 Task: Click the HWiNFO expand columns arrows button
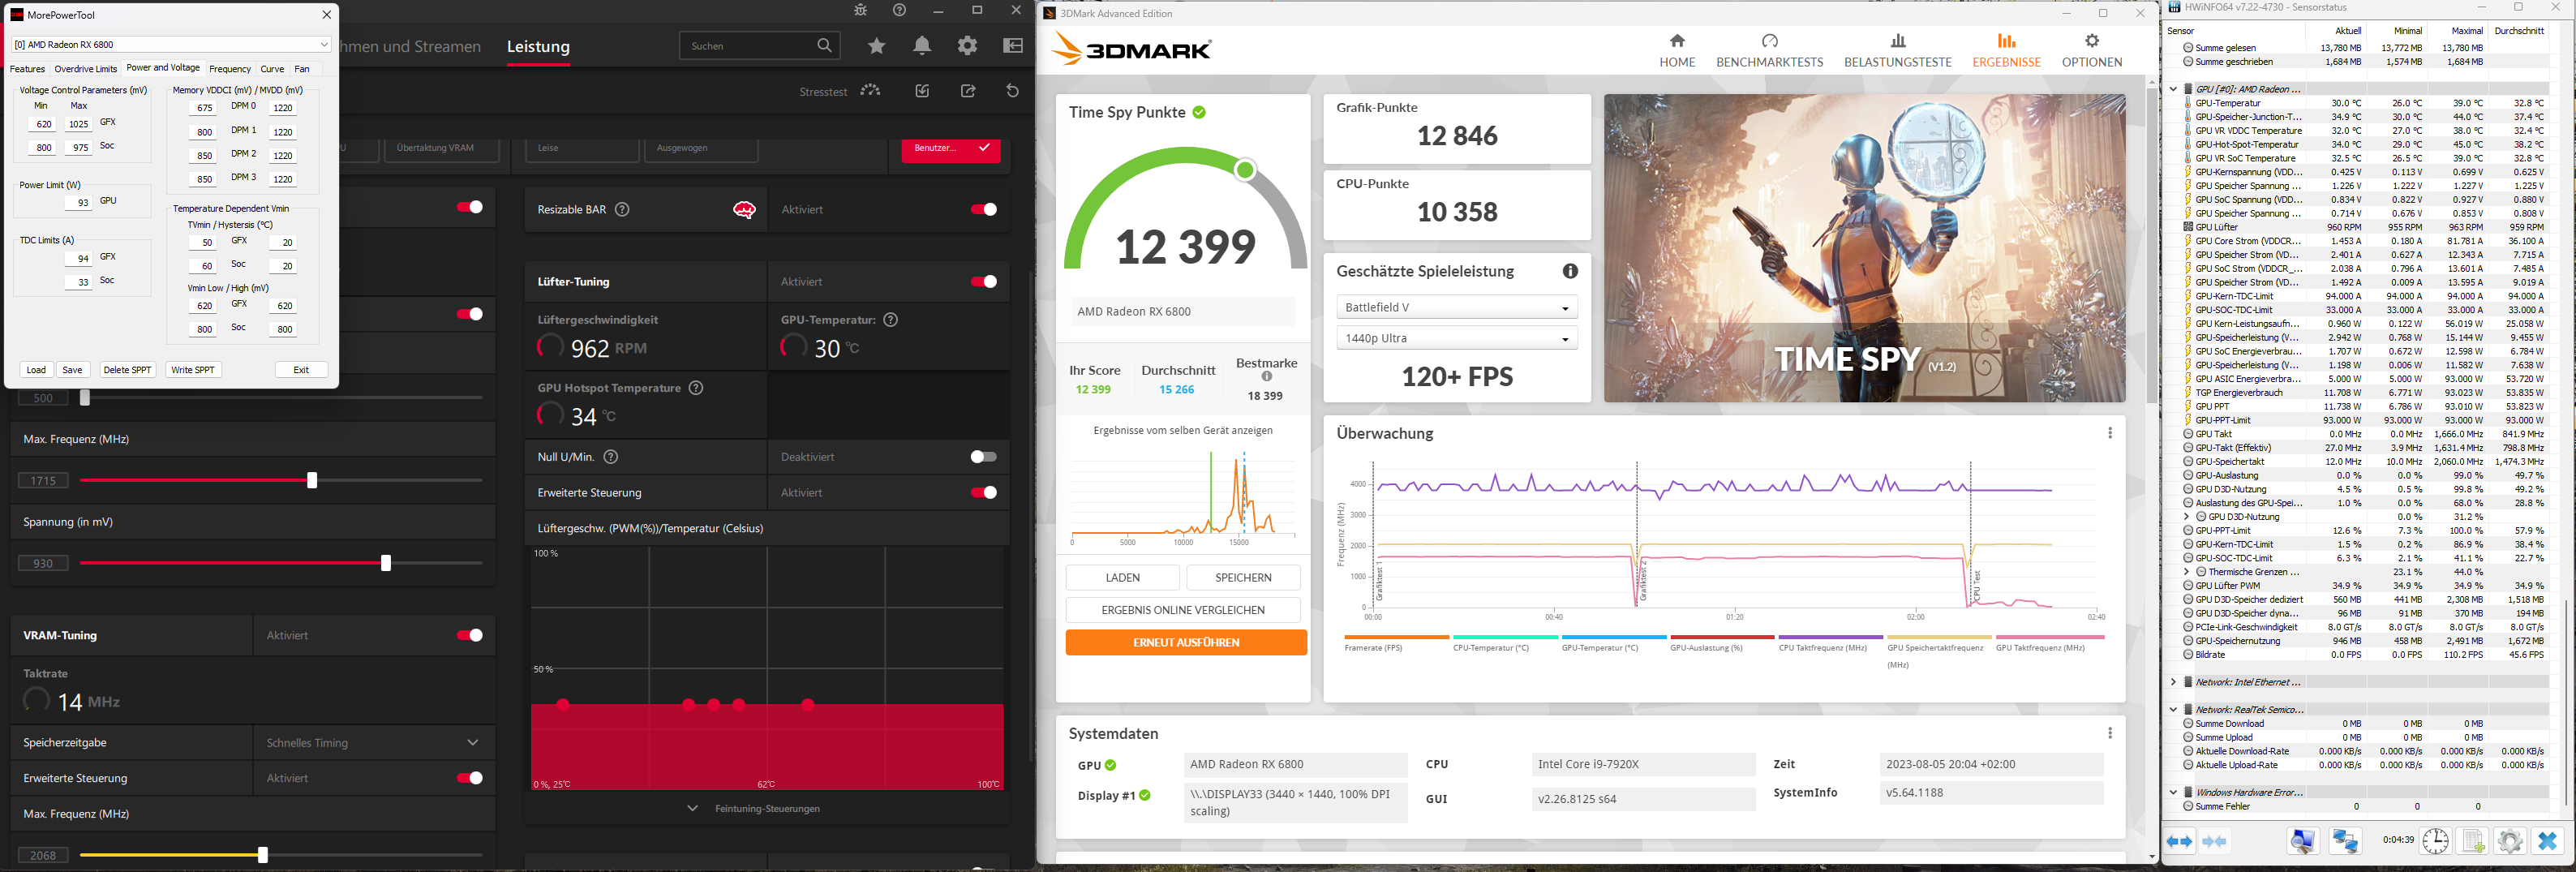tap(2179, 842)
